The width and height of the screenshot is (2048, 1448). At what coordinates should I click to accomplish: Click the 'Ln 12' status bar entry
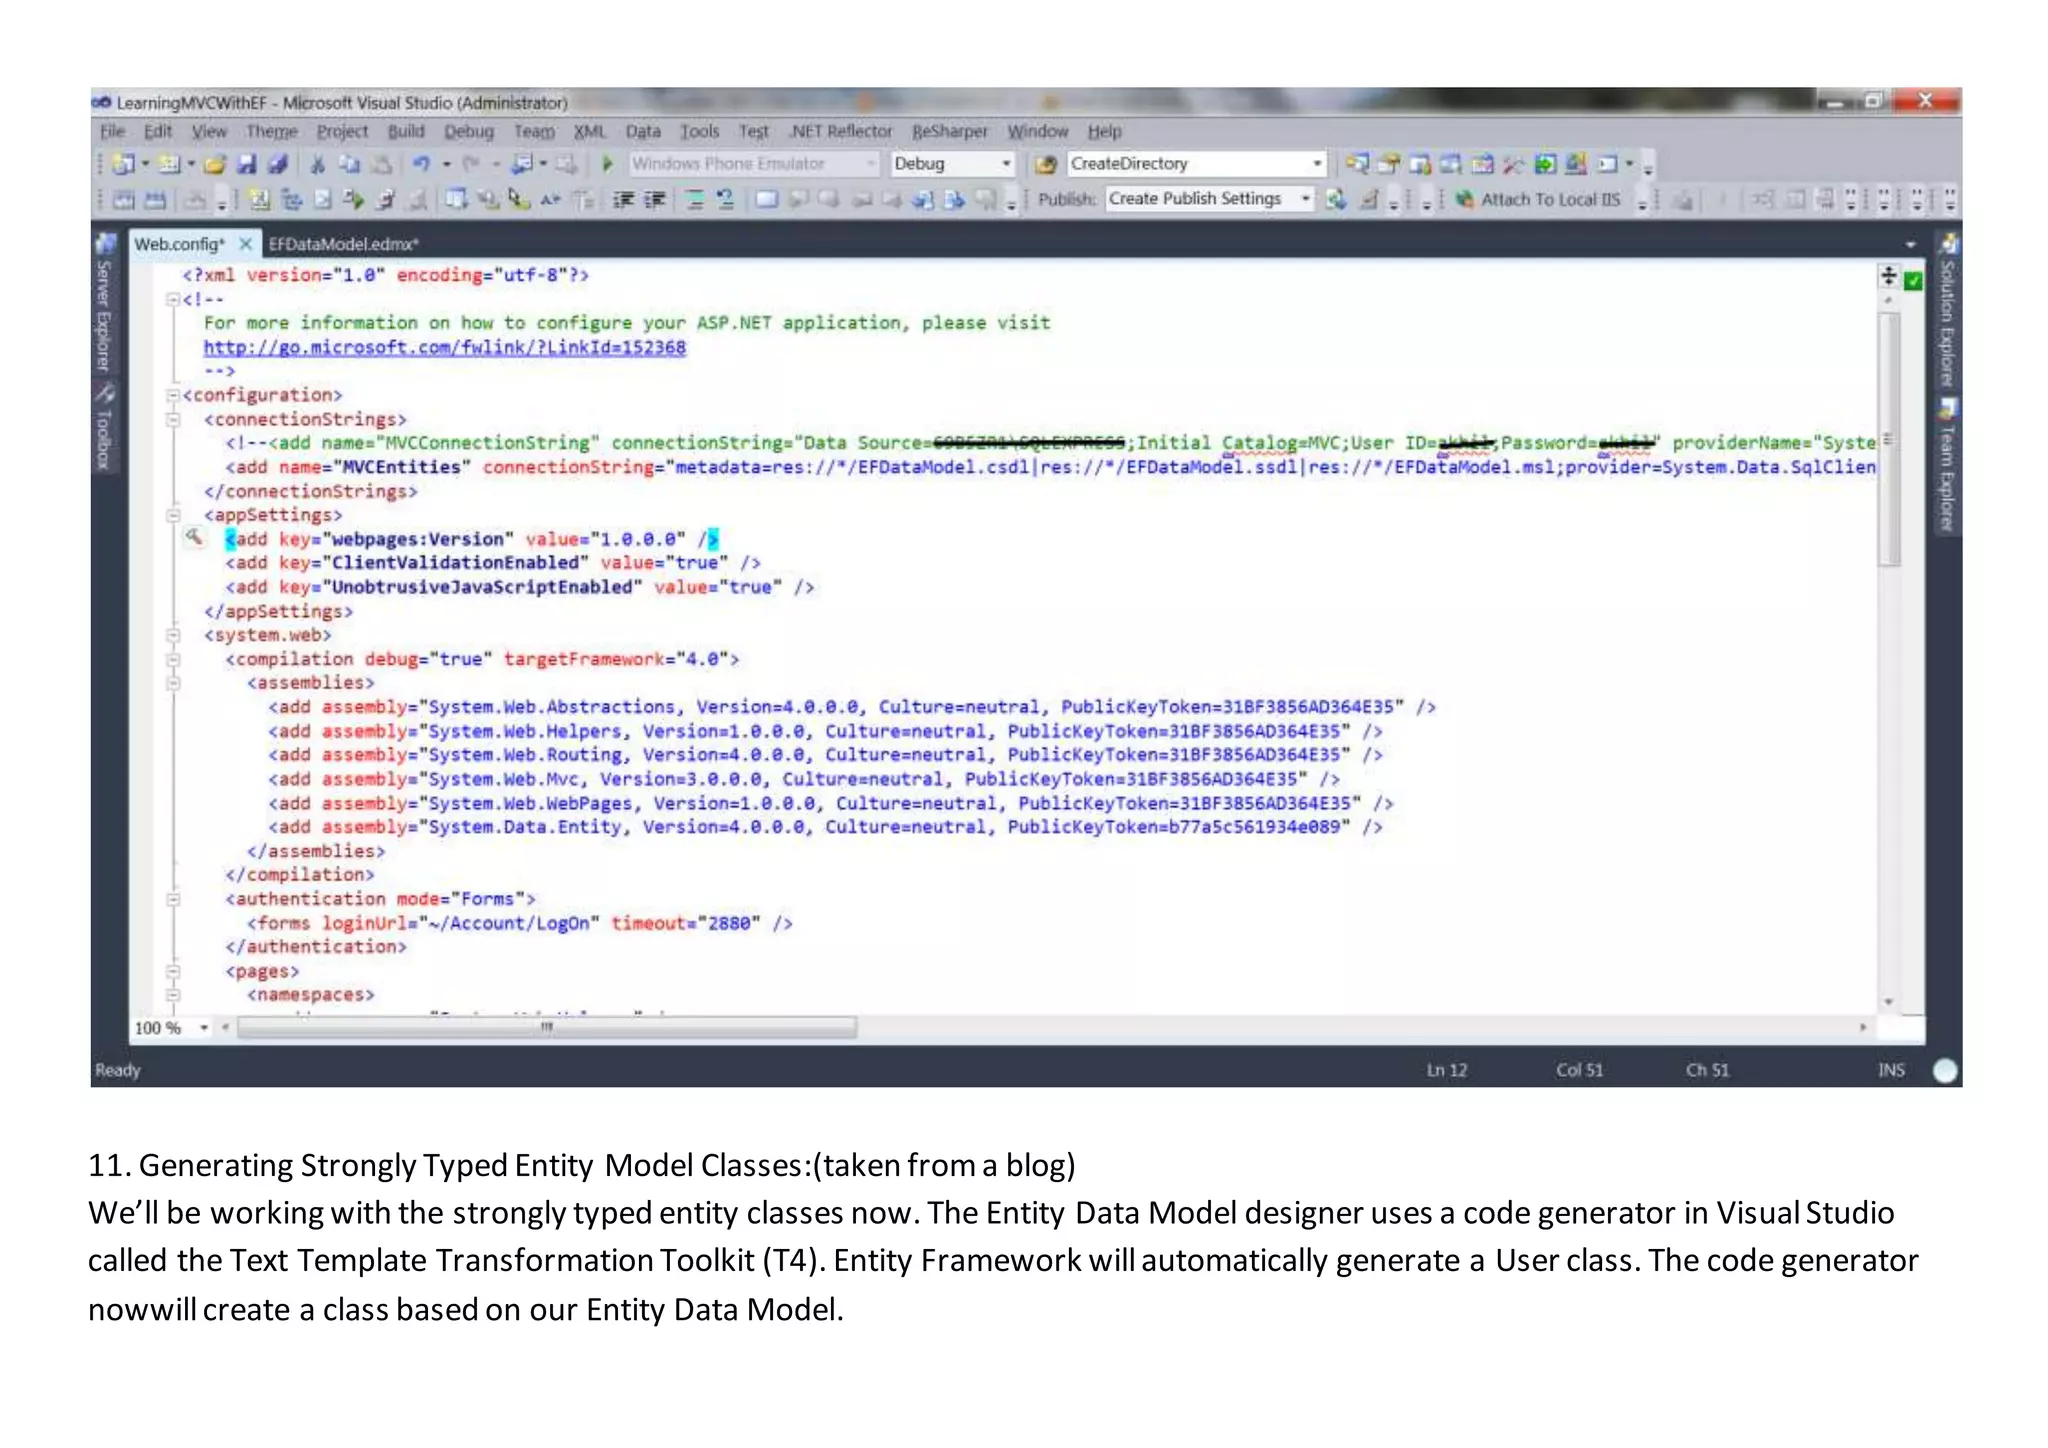1446,1070
